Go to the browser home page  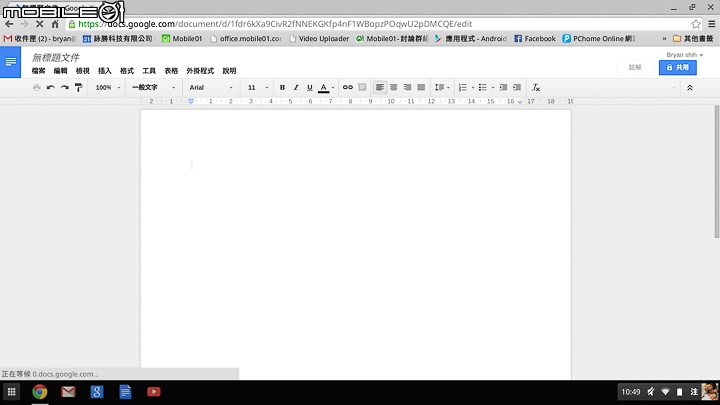pyautogui.click(x=55, y=24)
